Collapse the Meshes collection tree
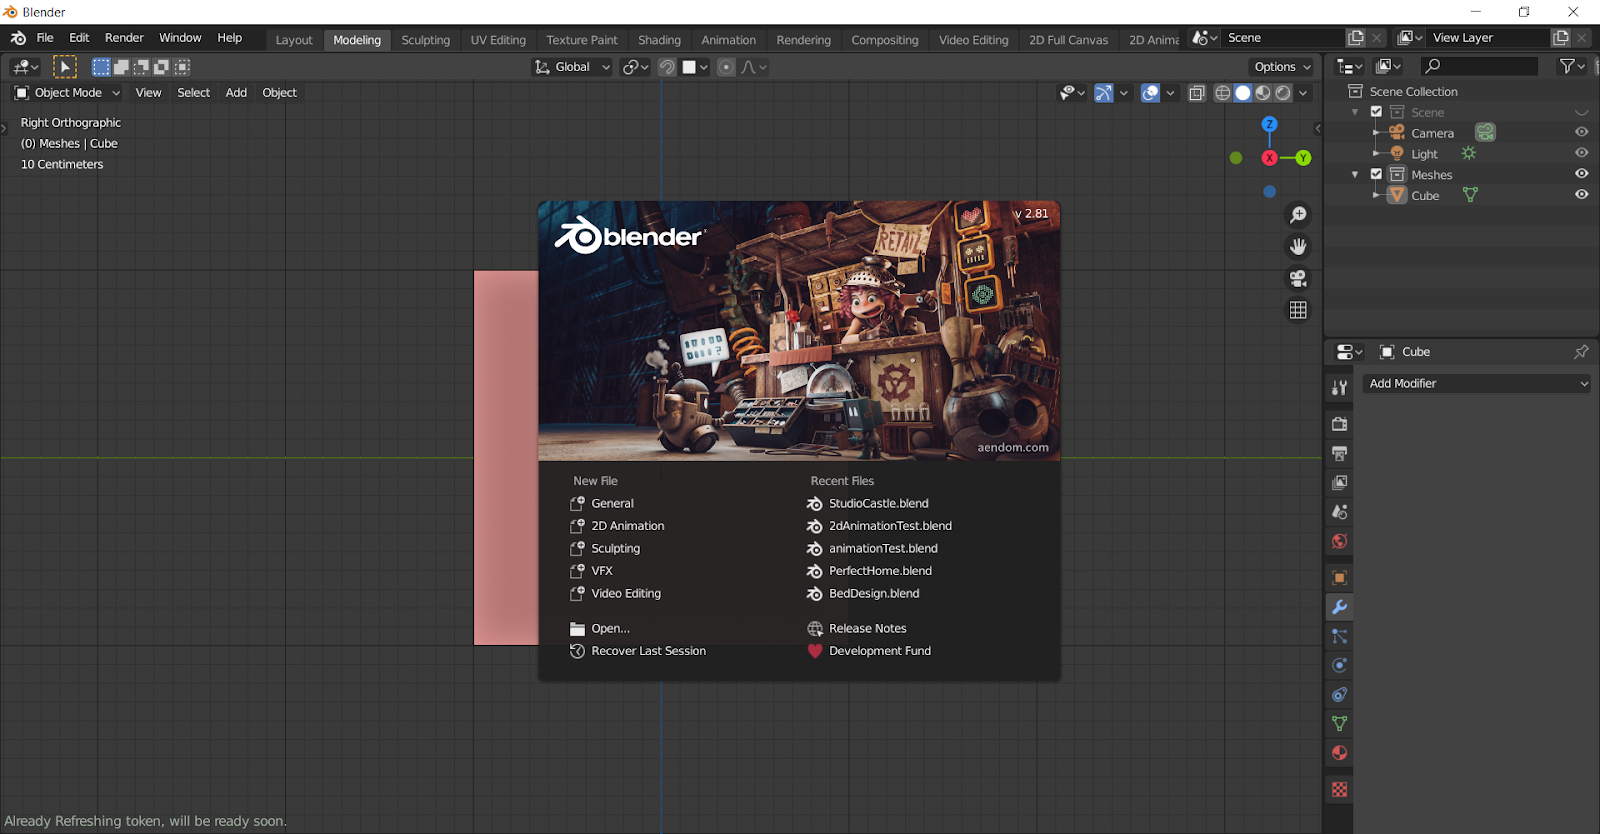The height and width of the screenshot is (834, 1600). click(1355, 174)
